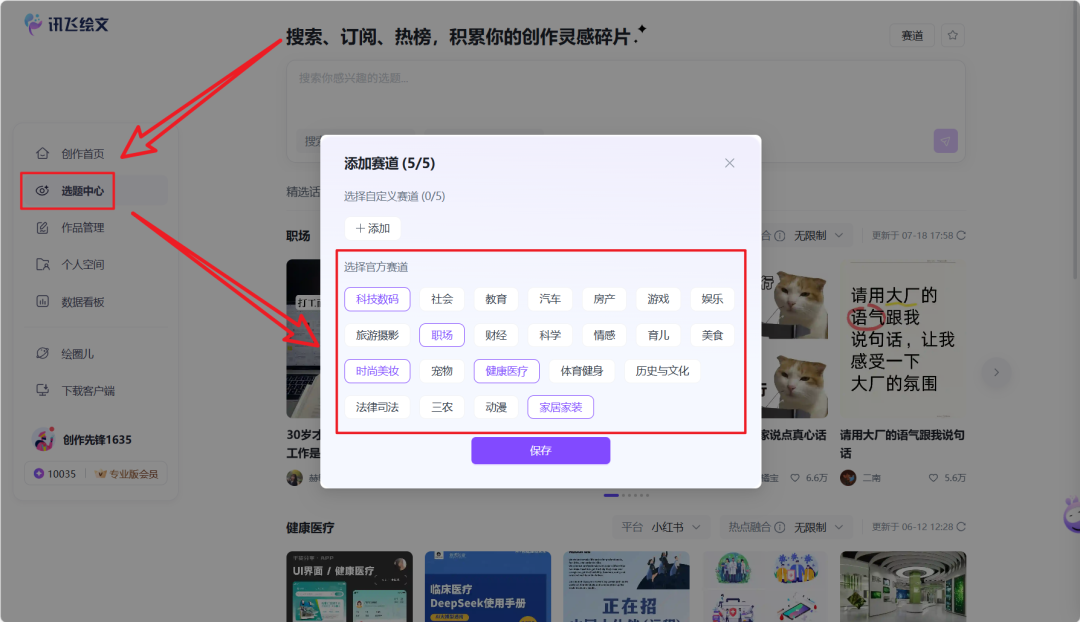Open 平台 小红书 dropdown in 健康医疗 section
Image resolution: width=1080 pixels, height=622 pixels.
[661, 527]
